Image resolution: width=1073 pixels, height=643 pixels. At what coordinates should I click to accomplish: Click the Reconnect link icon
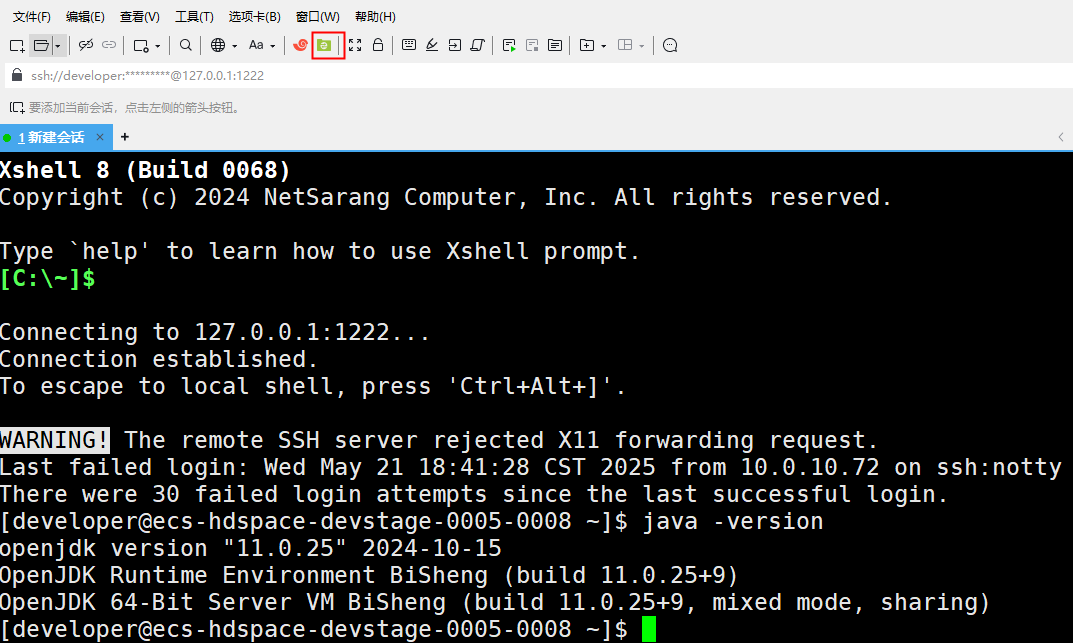coord(109,45)
